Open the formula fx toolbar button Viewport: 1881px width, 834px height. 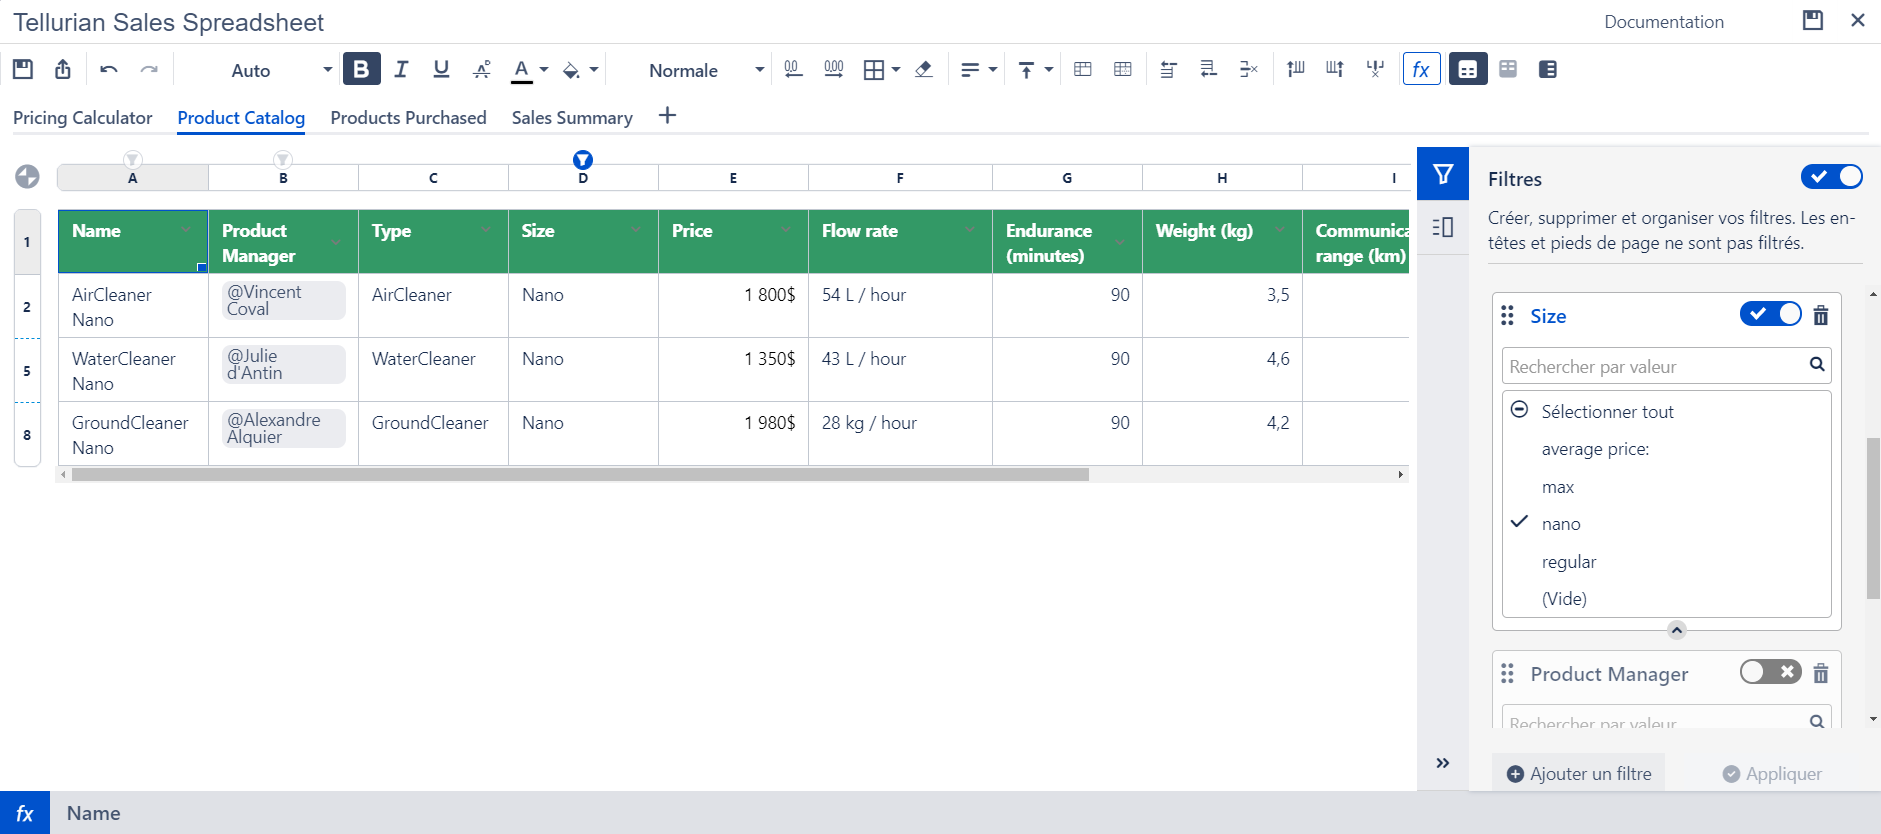pos(1421,69)
